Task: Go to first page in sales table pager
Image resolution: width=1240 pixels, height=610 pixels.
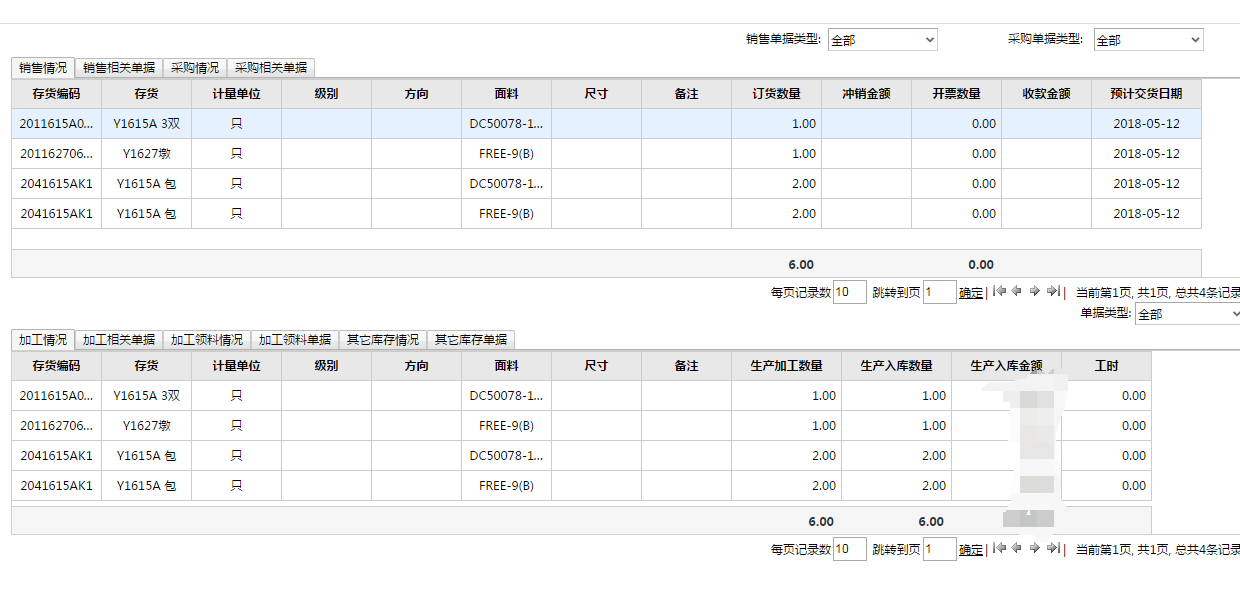Action: point(999,292)
